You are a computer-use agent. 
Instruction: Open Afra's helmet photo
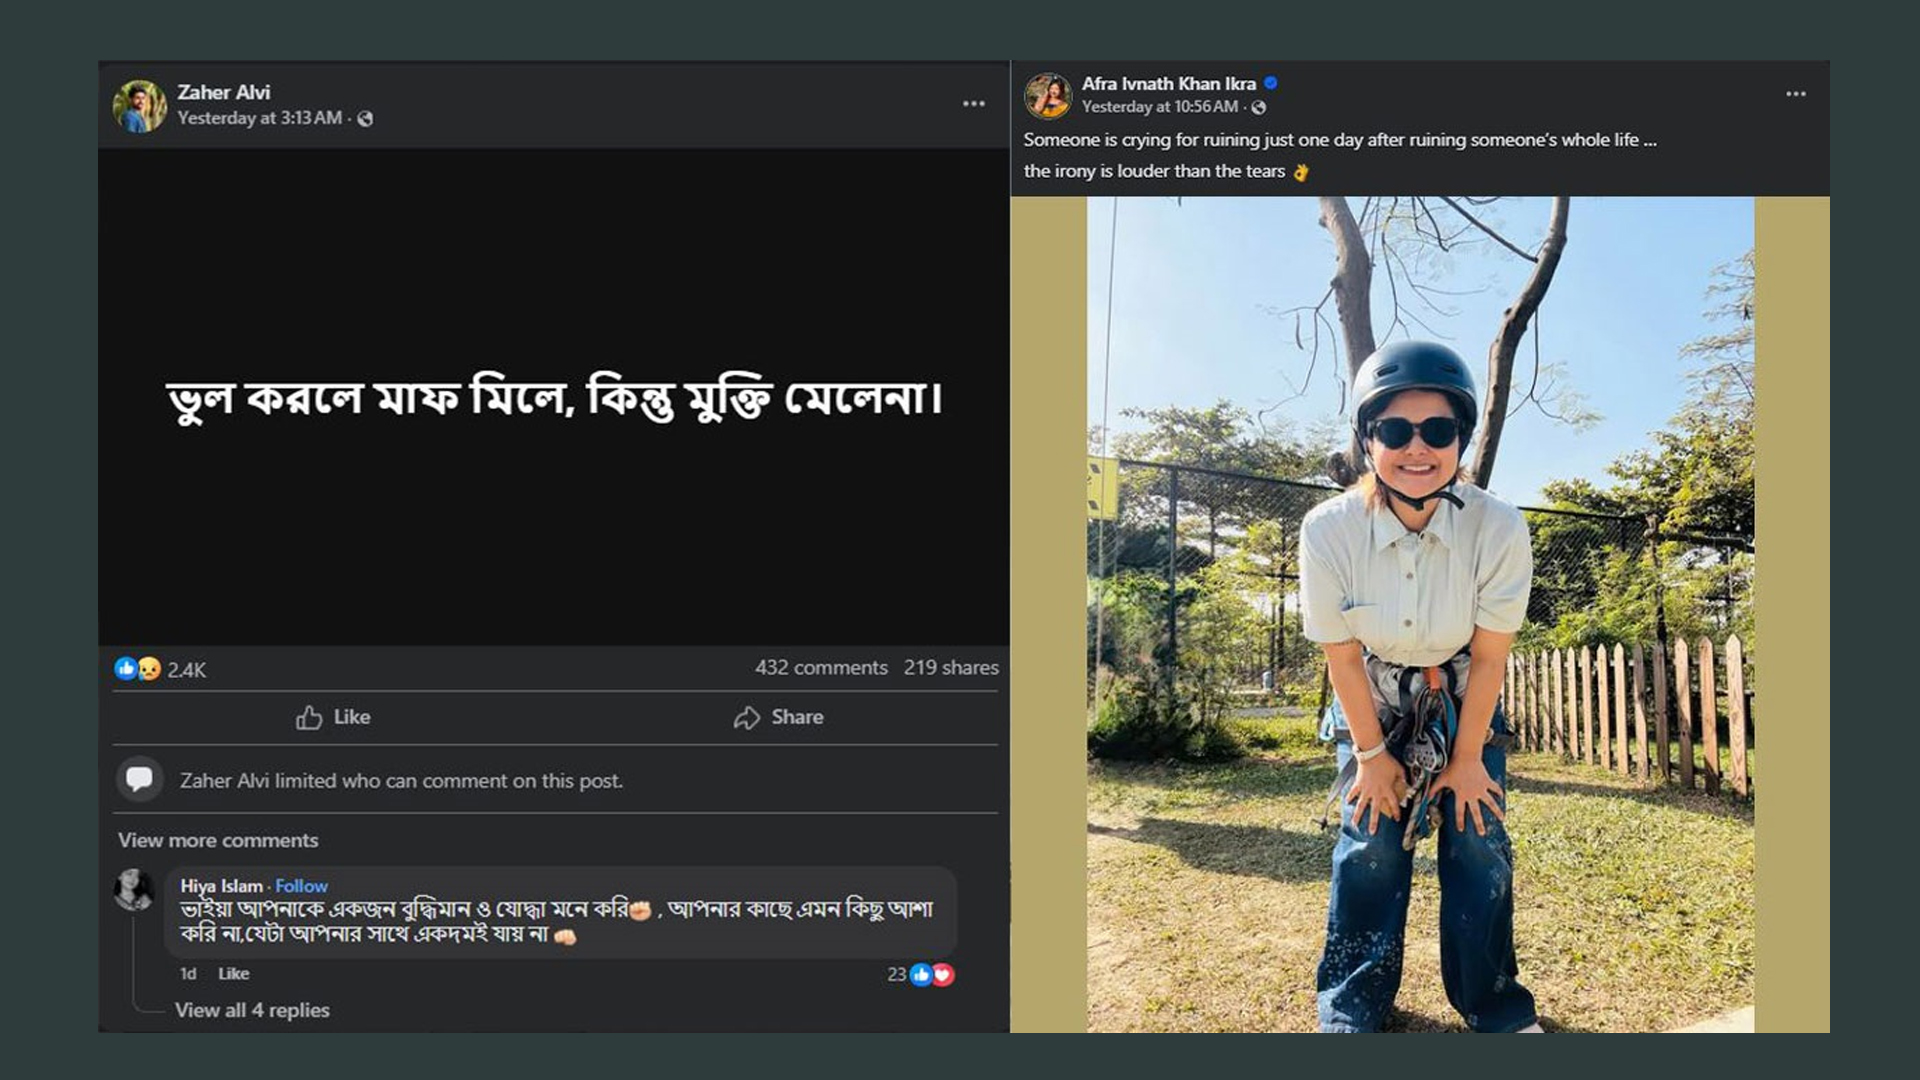1420,614
